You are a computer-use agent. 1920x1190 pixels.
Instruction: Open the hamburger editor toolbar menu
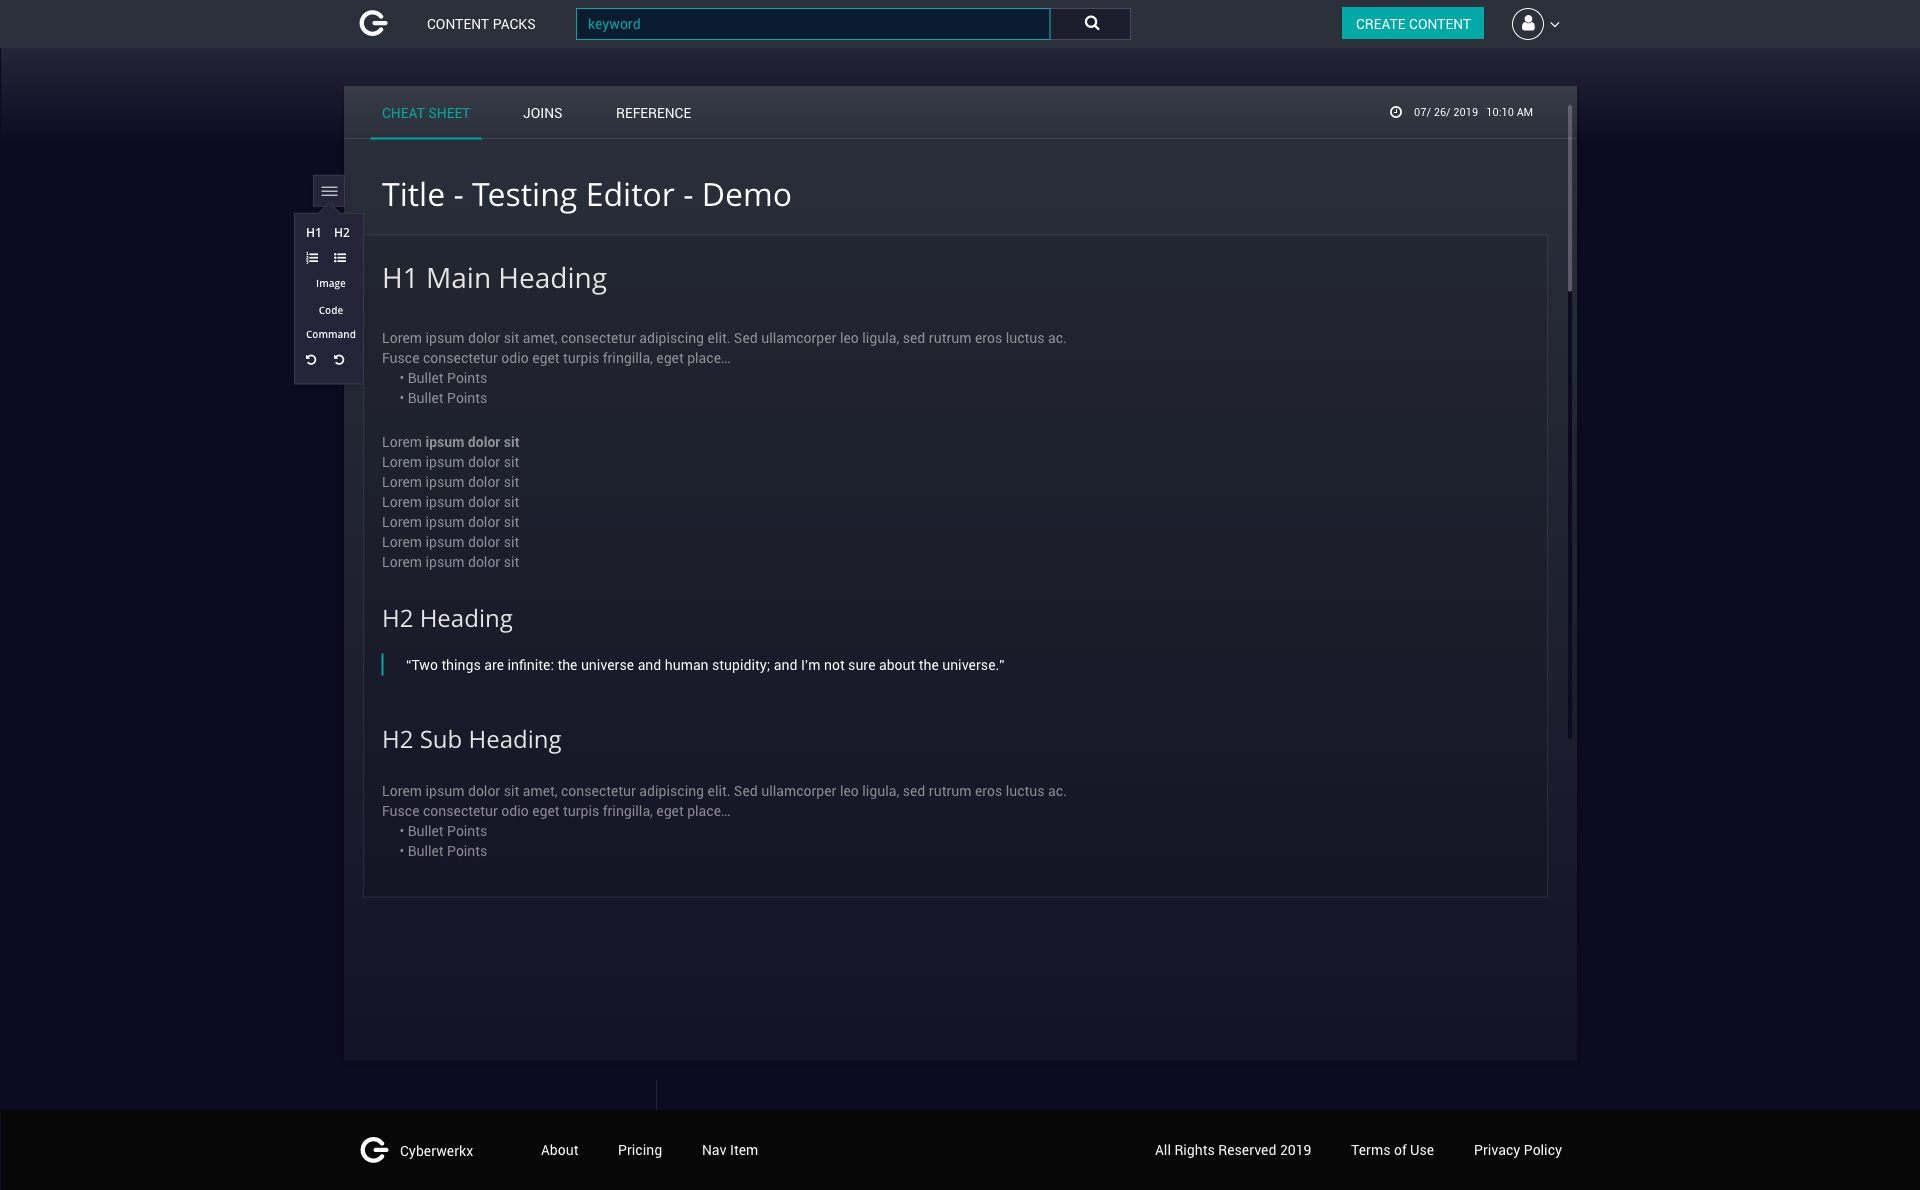tap(329, 191)
